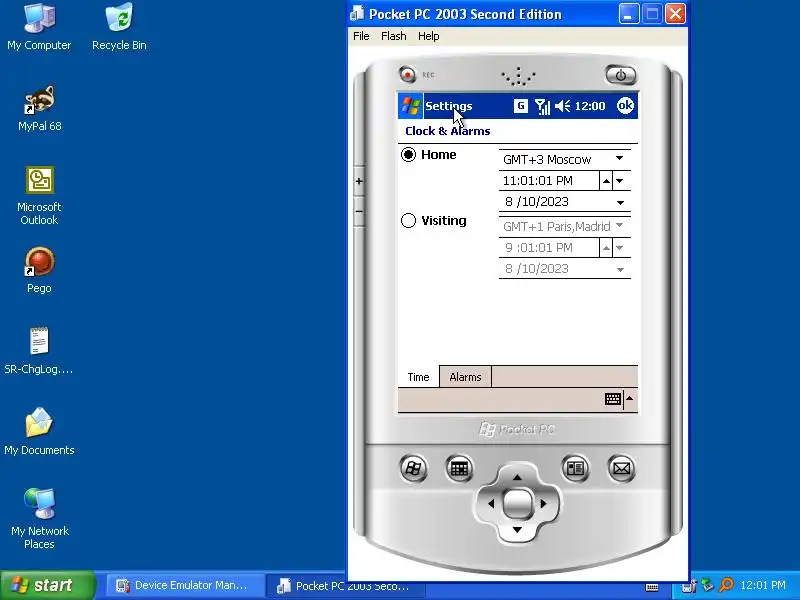Select Pocket PC 2003 taskbar button

345,586
